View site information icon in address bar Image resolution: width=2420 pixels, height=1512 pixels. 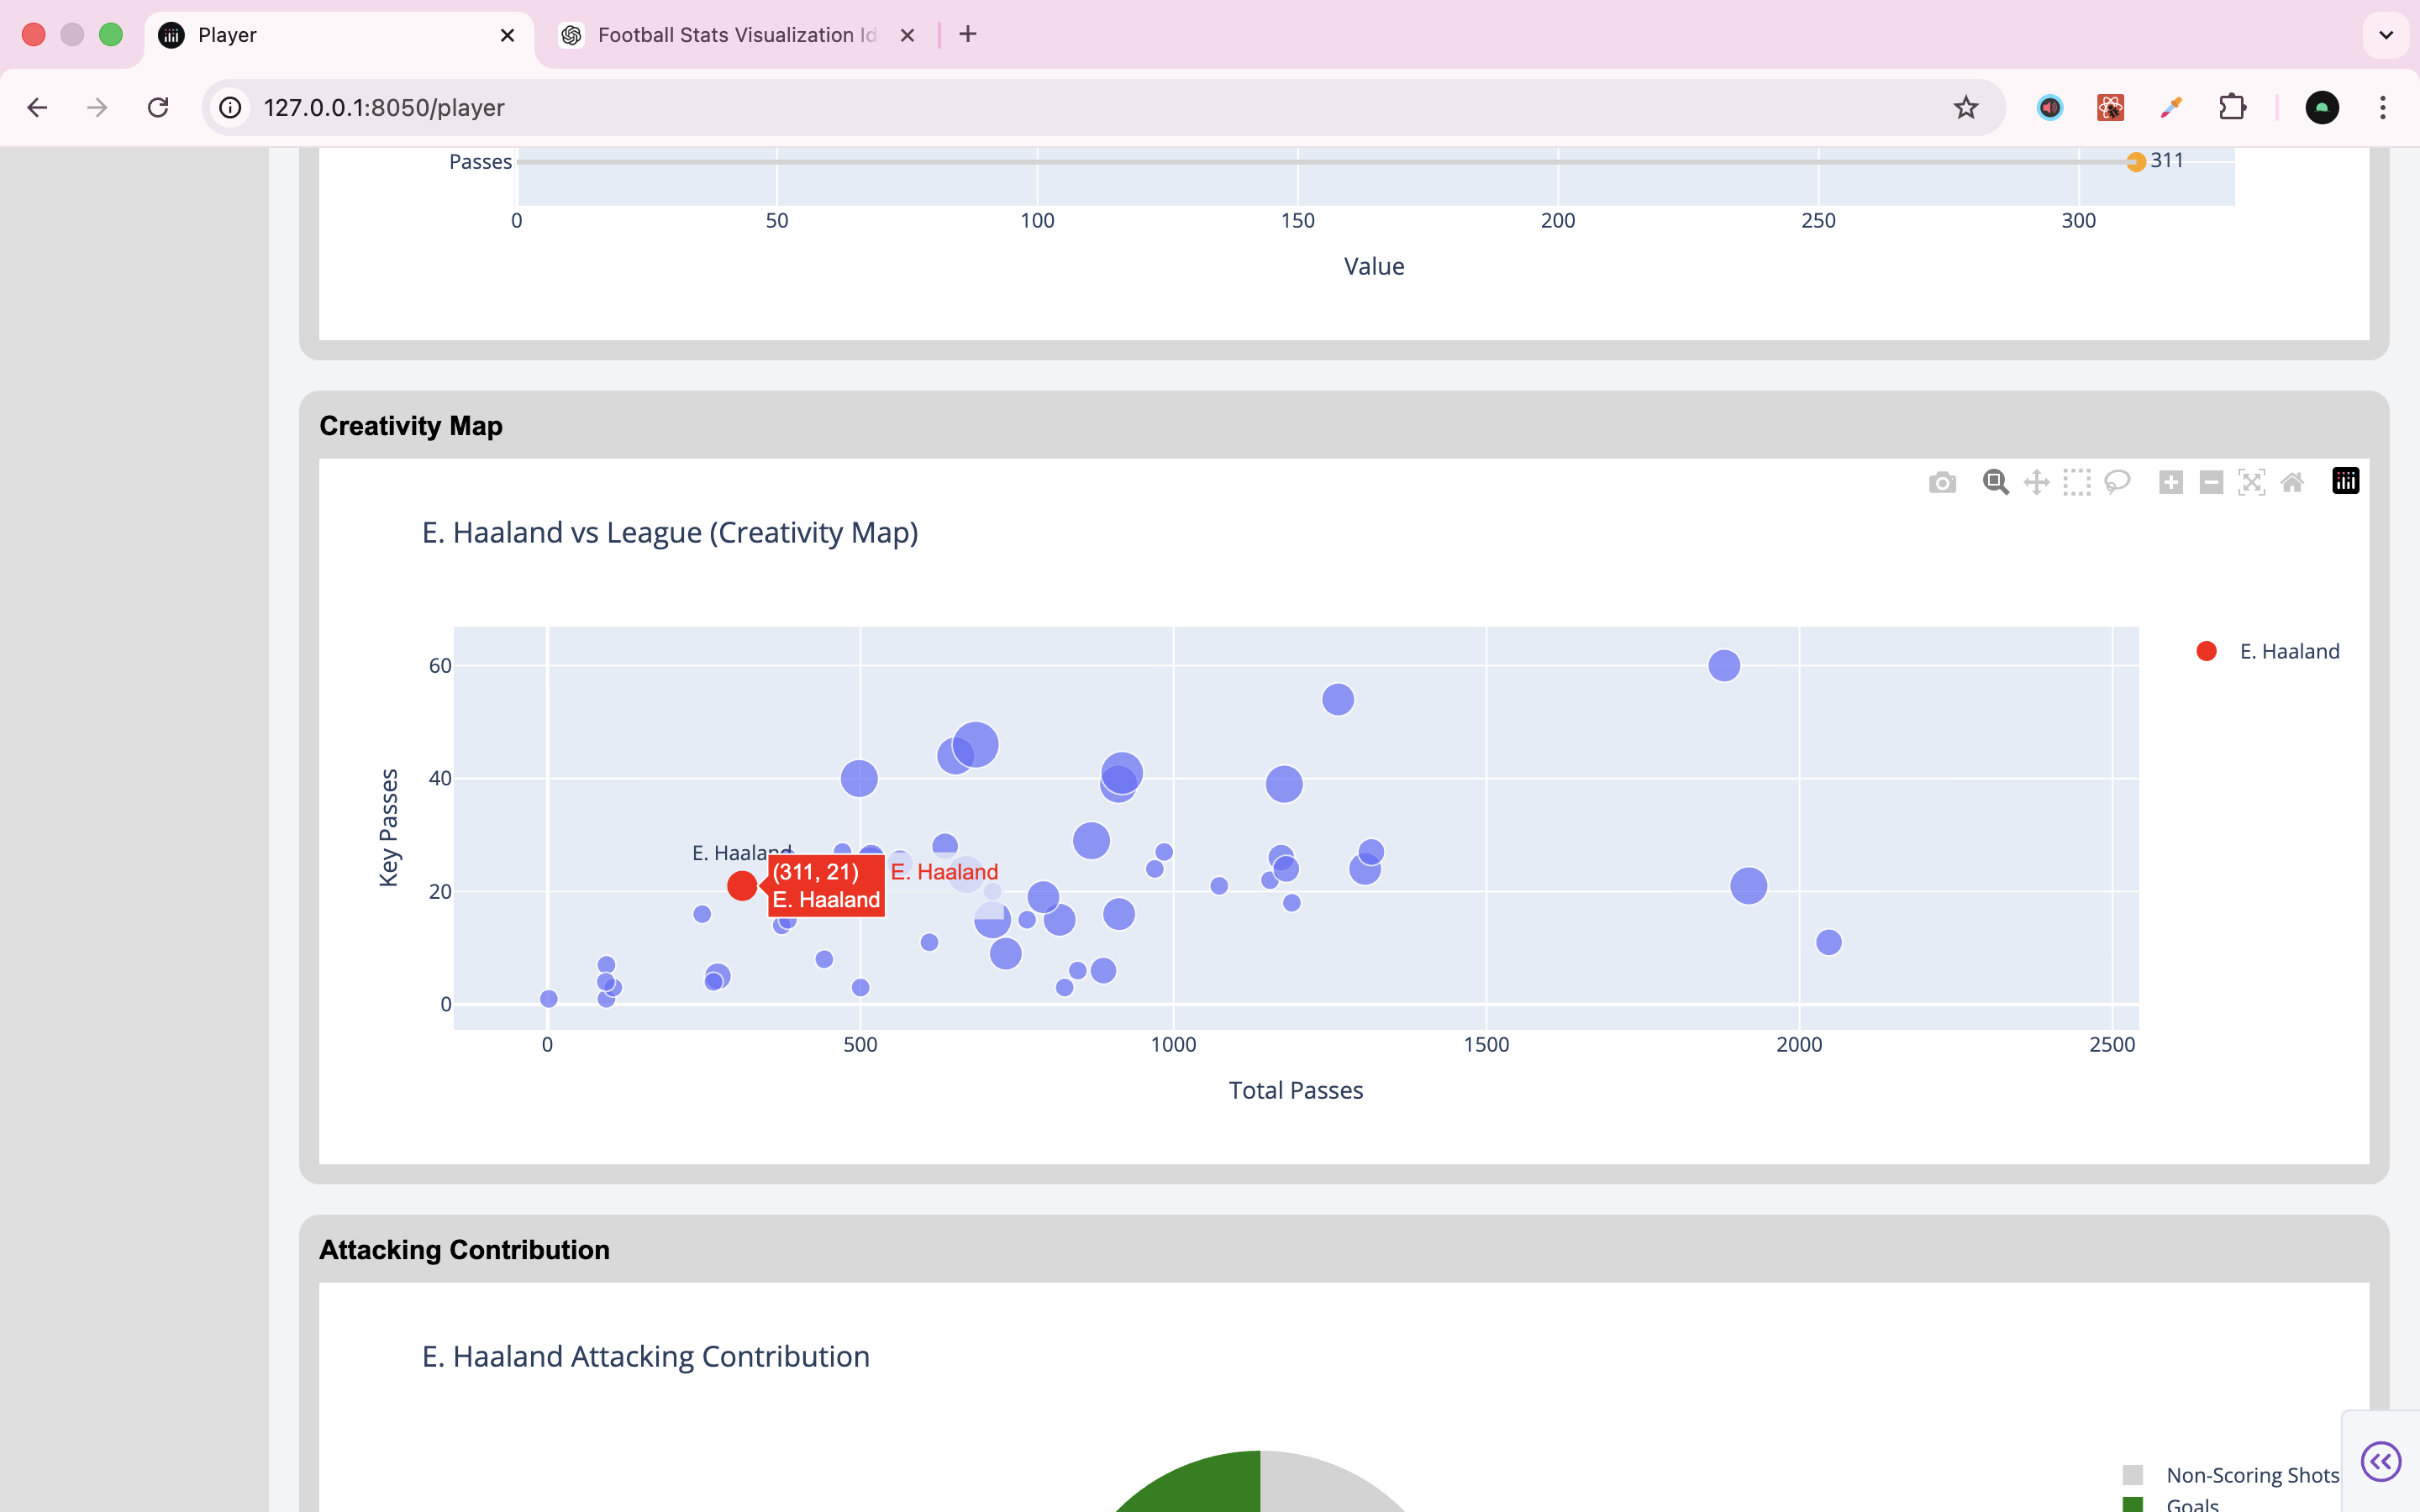pos(230,107)
